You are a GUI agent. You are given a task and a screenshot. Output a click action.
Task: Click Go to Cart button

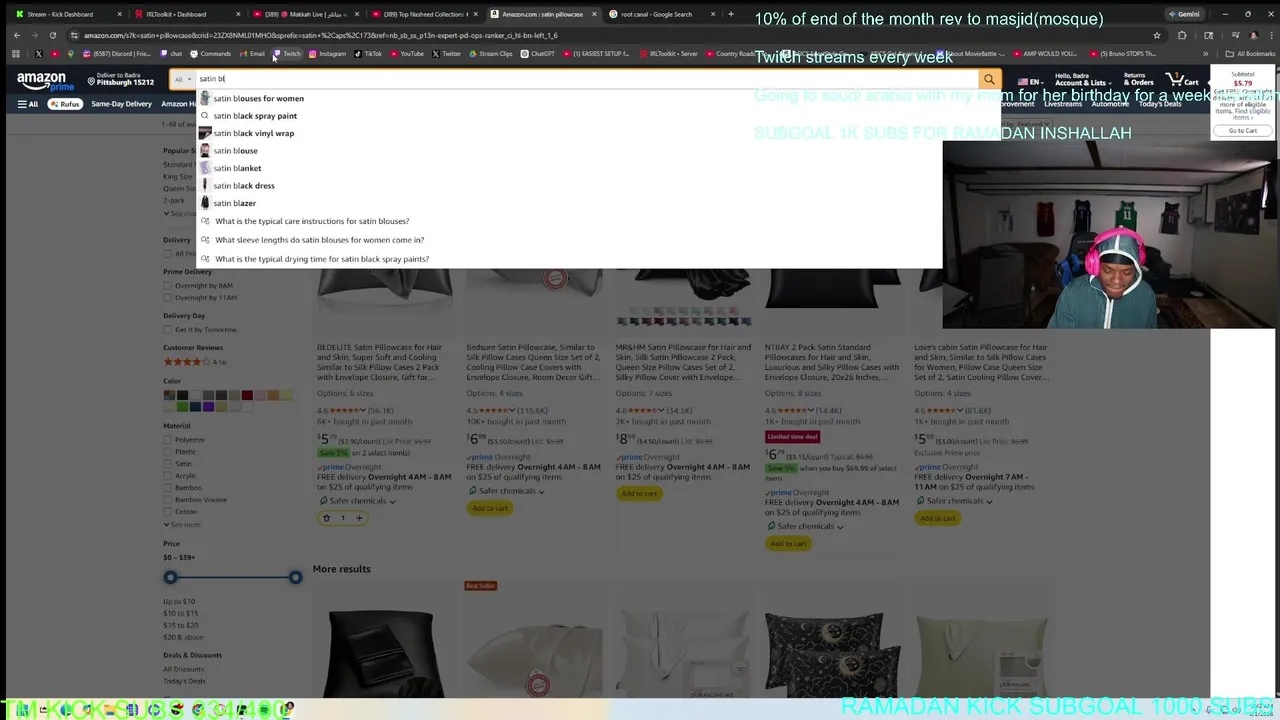(1242, 131)
